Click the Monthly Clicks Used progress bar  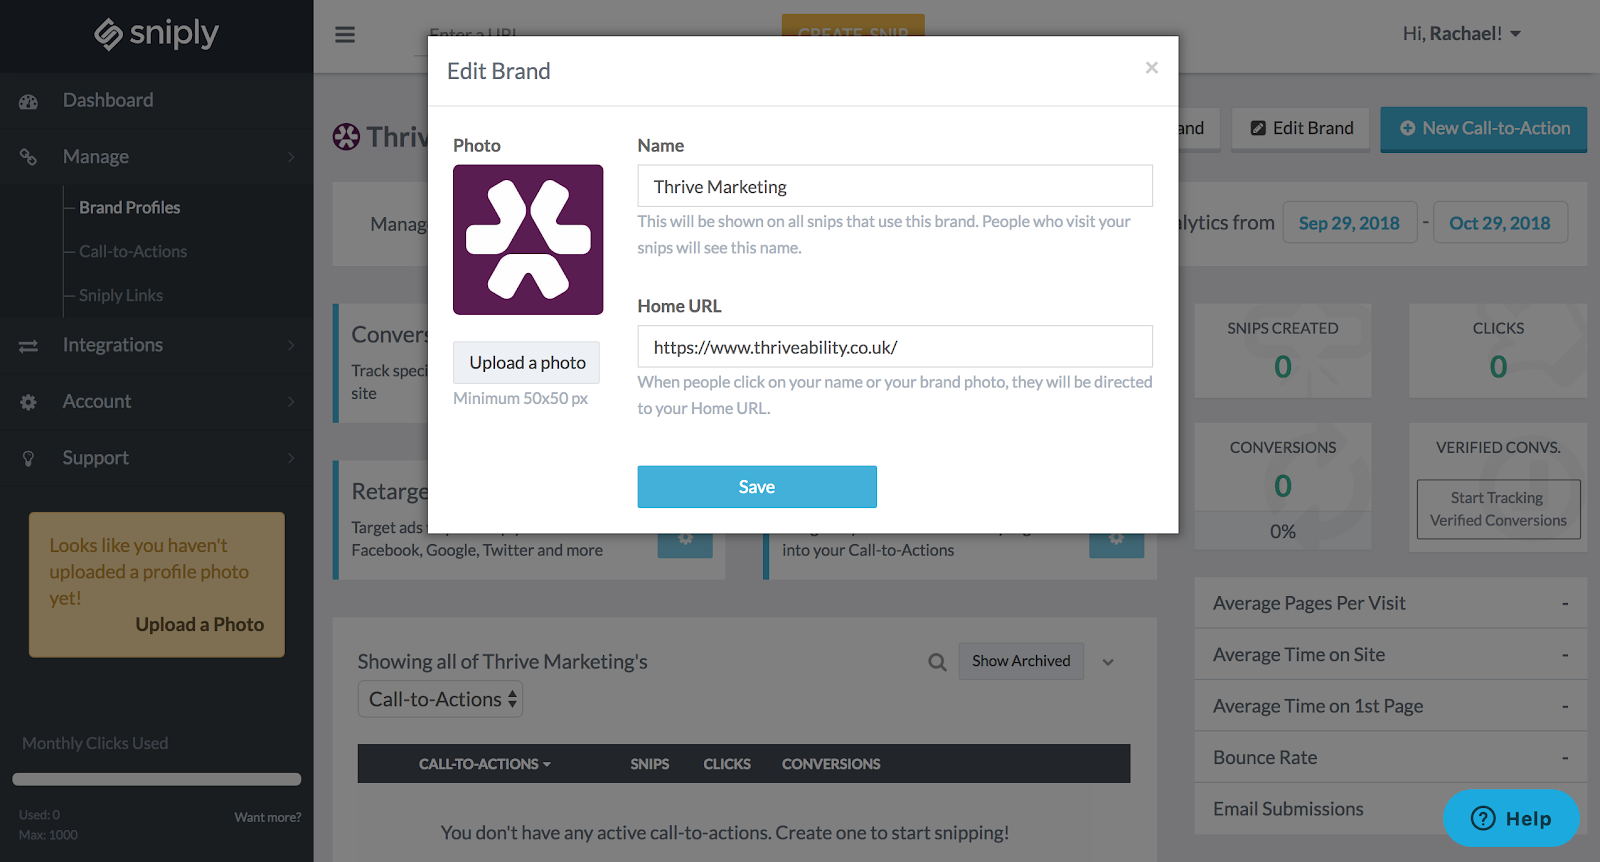pos(157,779)
